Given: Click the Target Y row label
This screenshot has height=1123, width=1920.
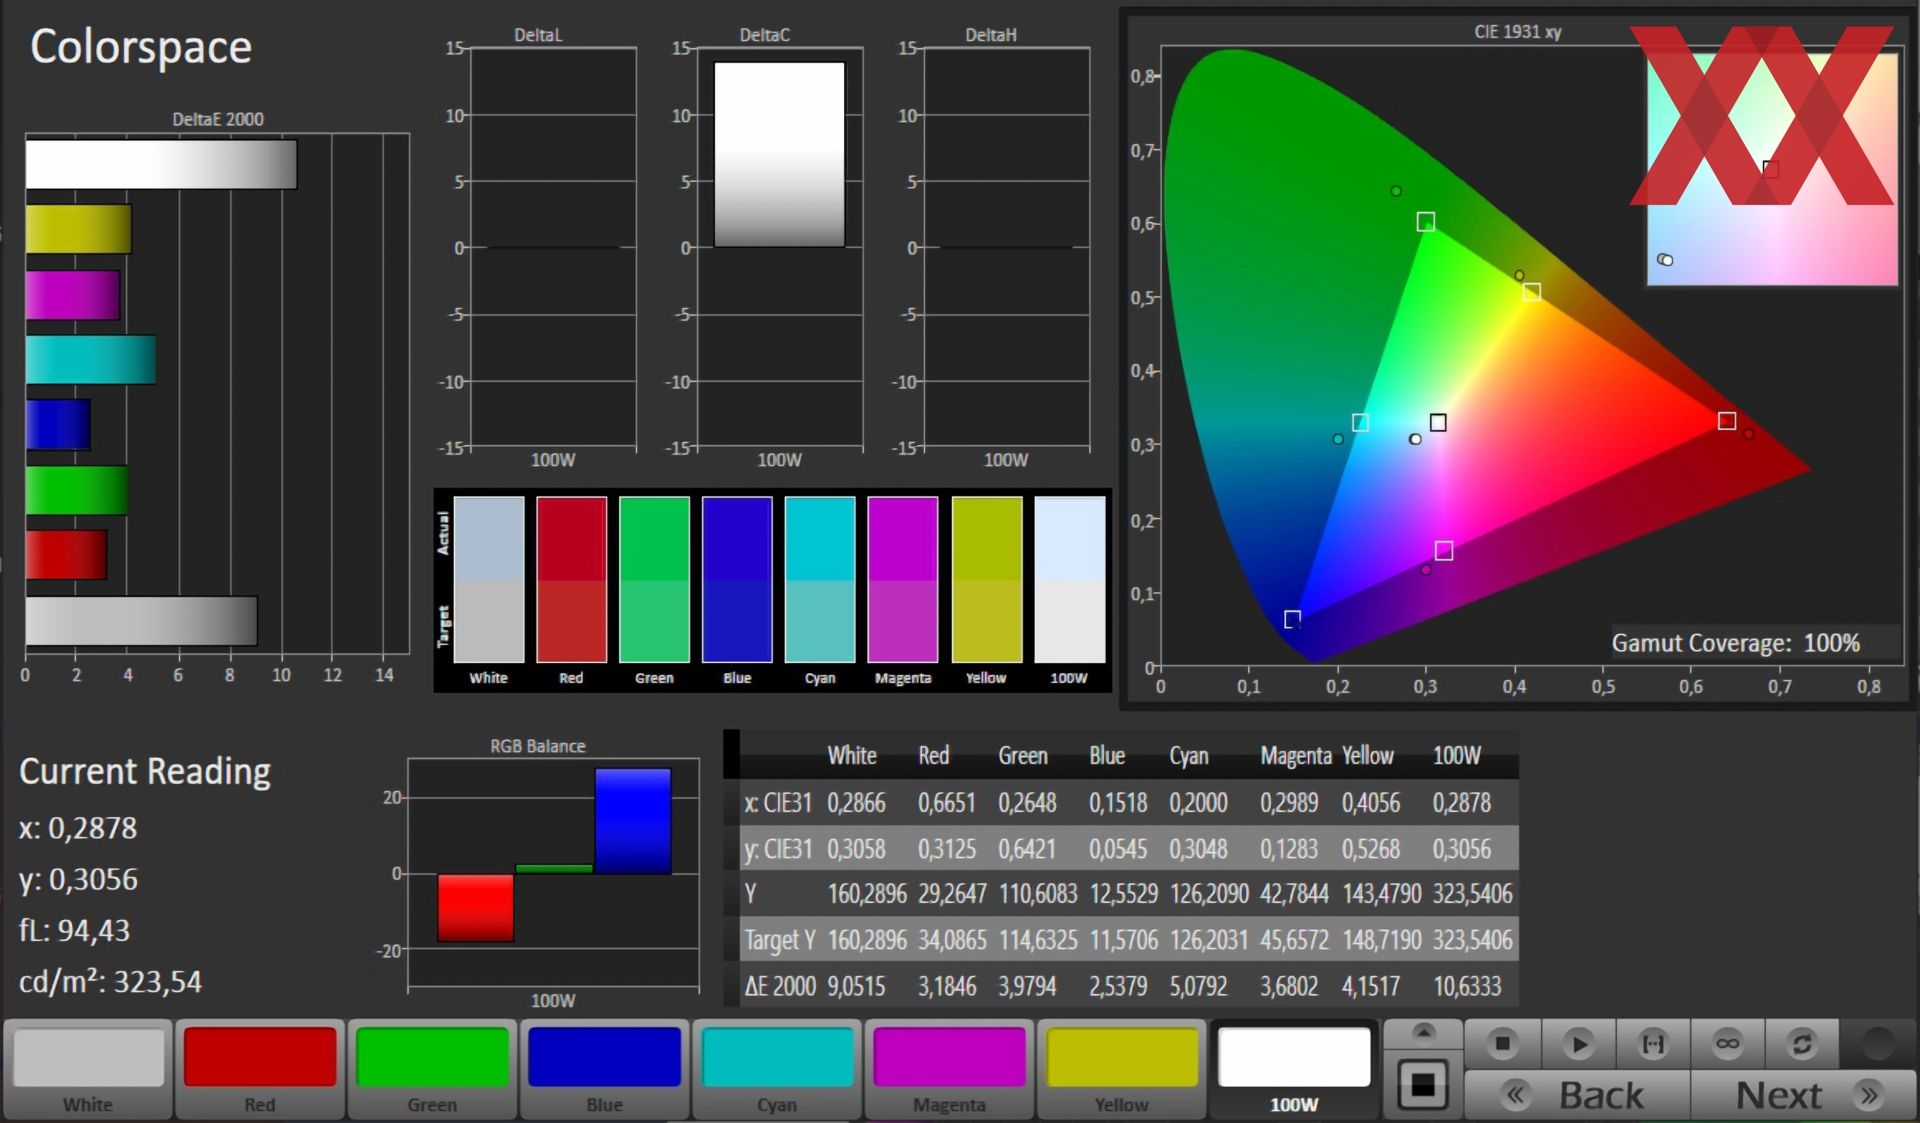Looking at the screenshot, I should [x=780, y=940].
